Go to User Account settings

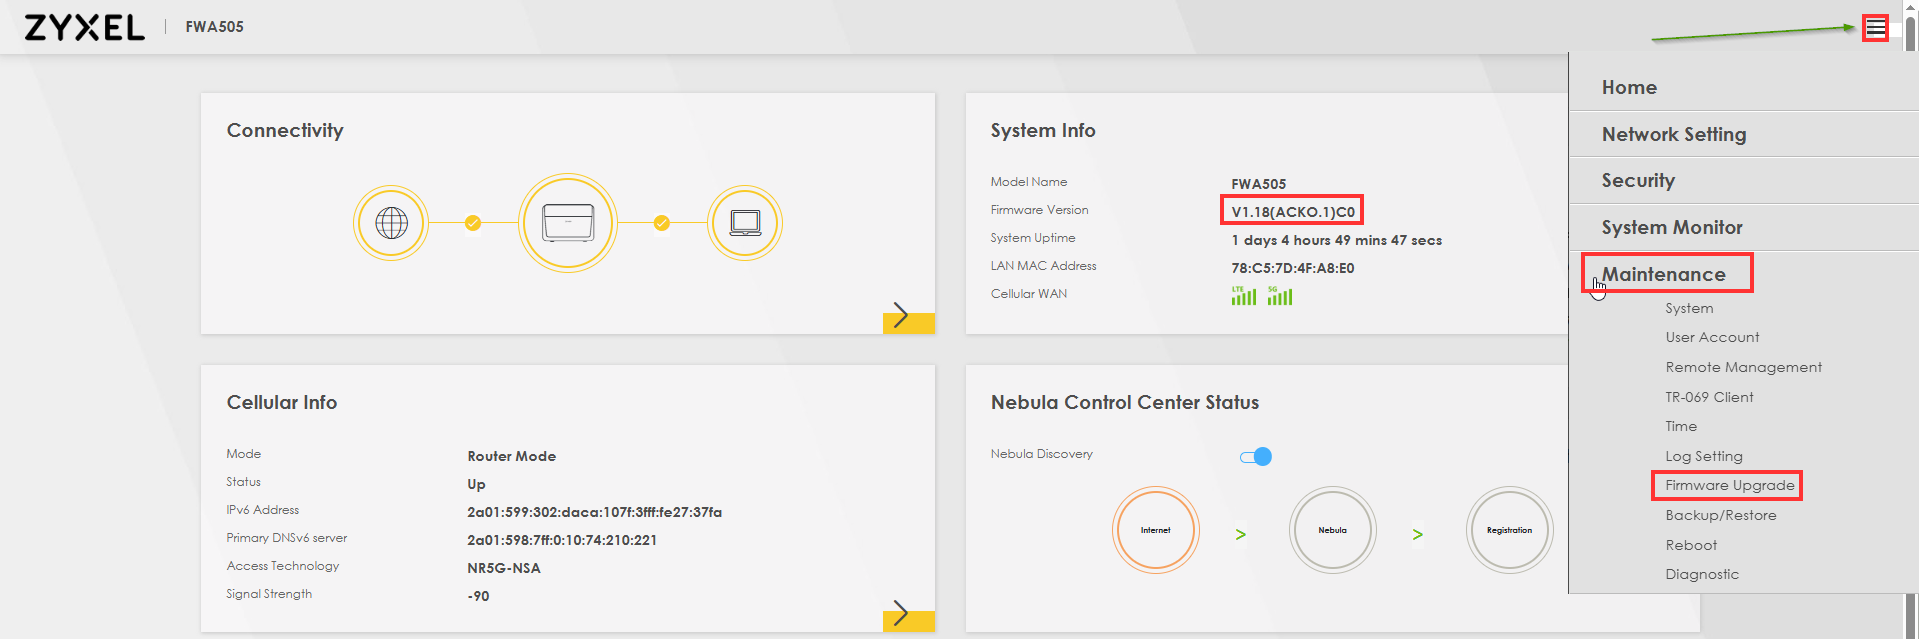point(1712,338)
